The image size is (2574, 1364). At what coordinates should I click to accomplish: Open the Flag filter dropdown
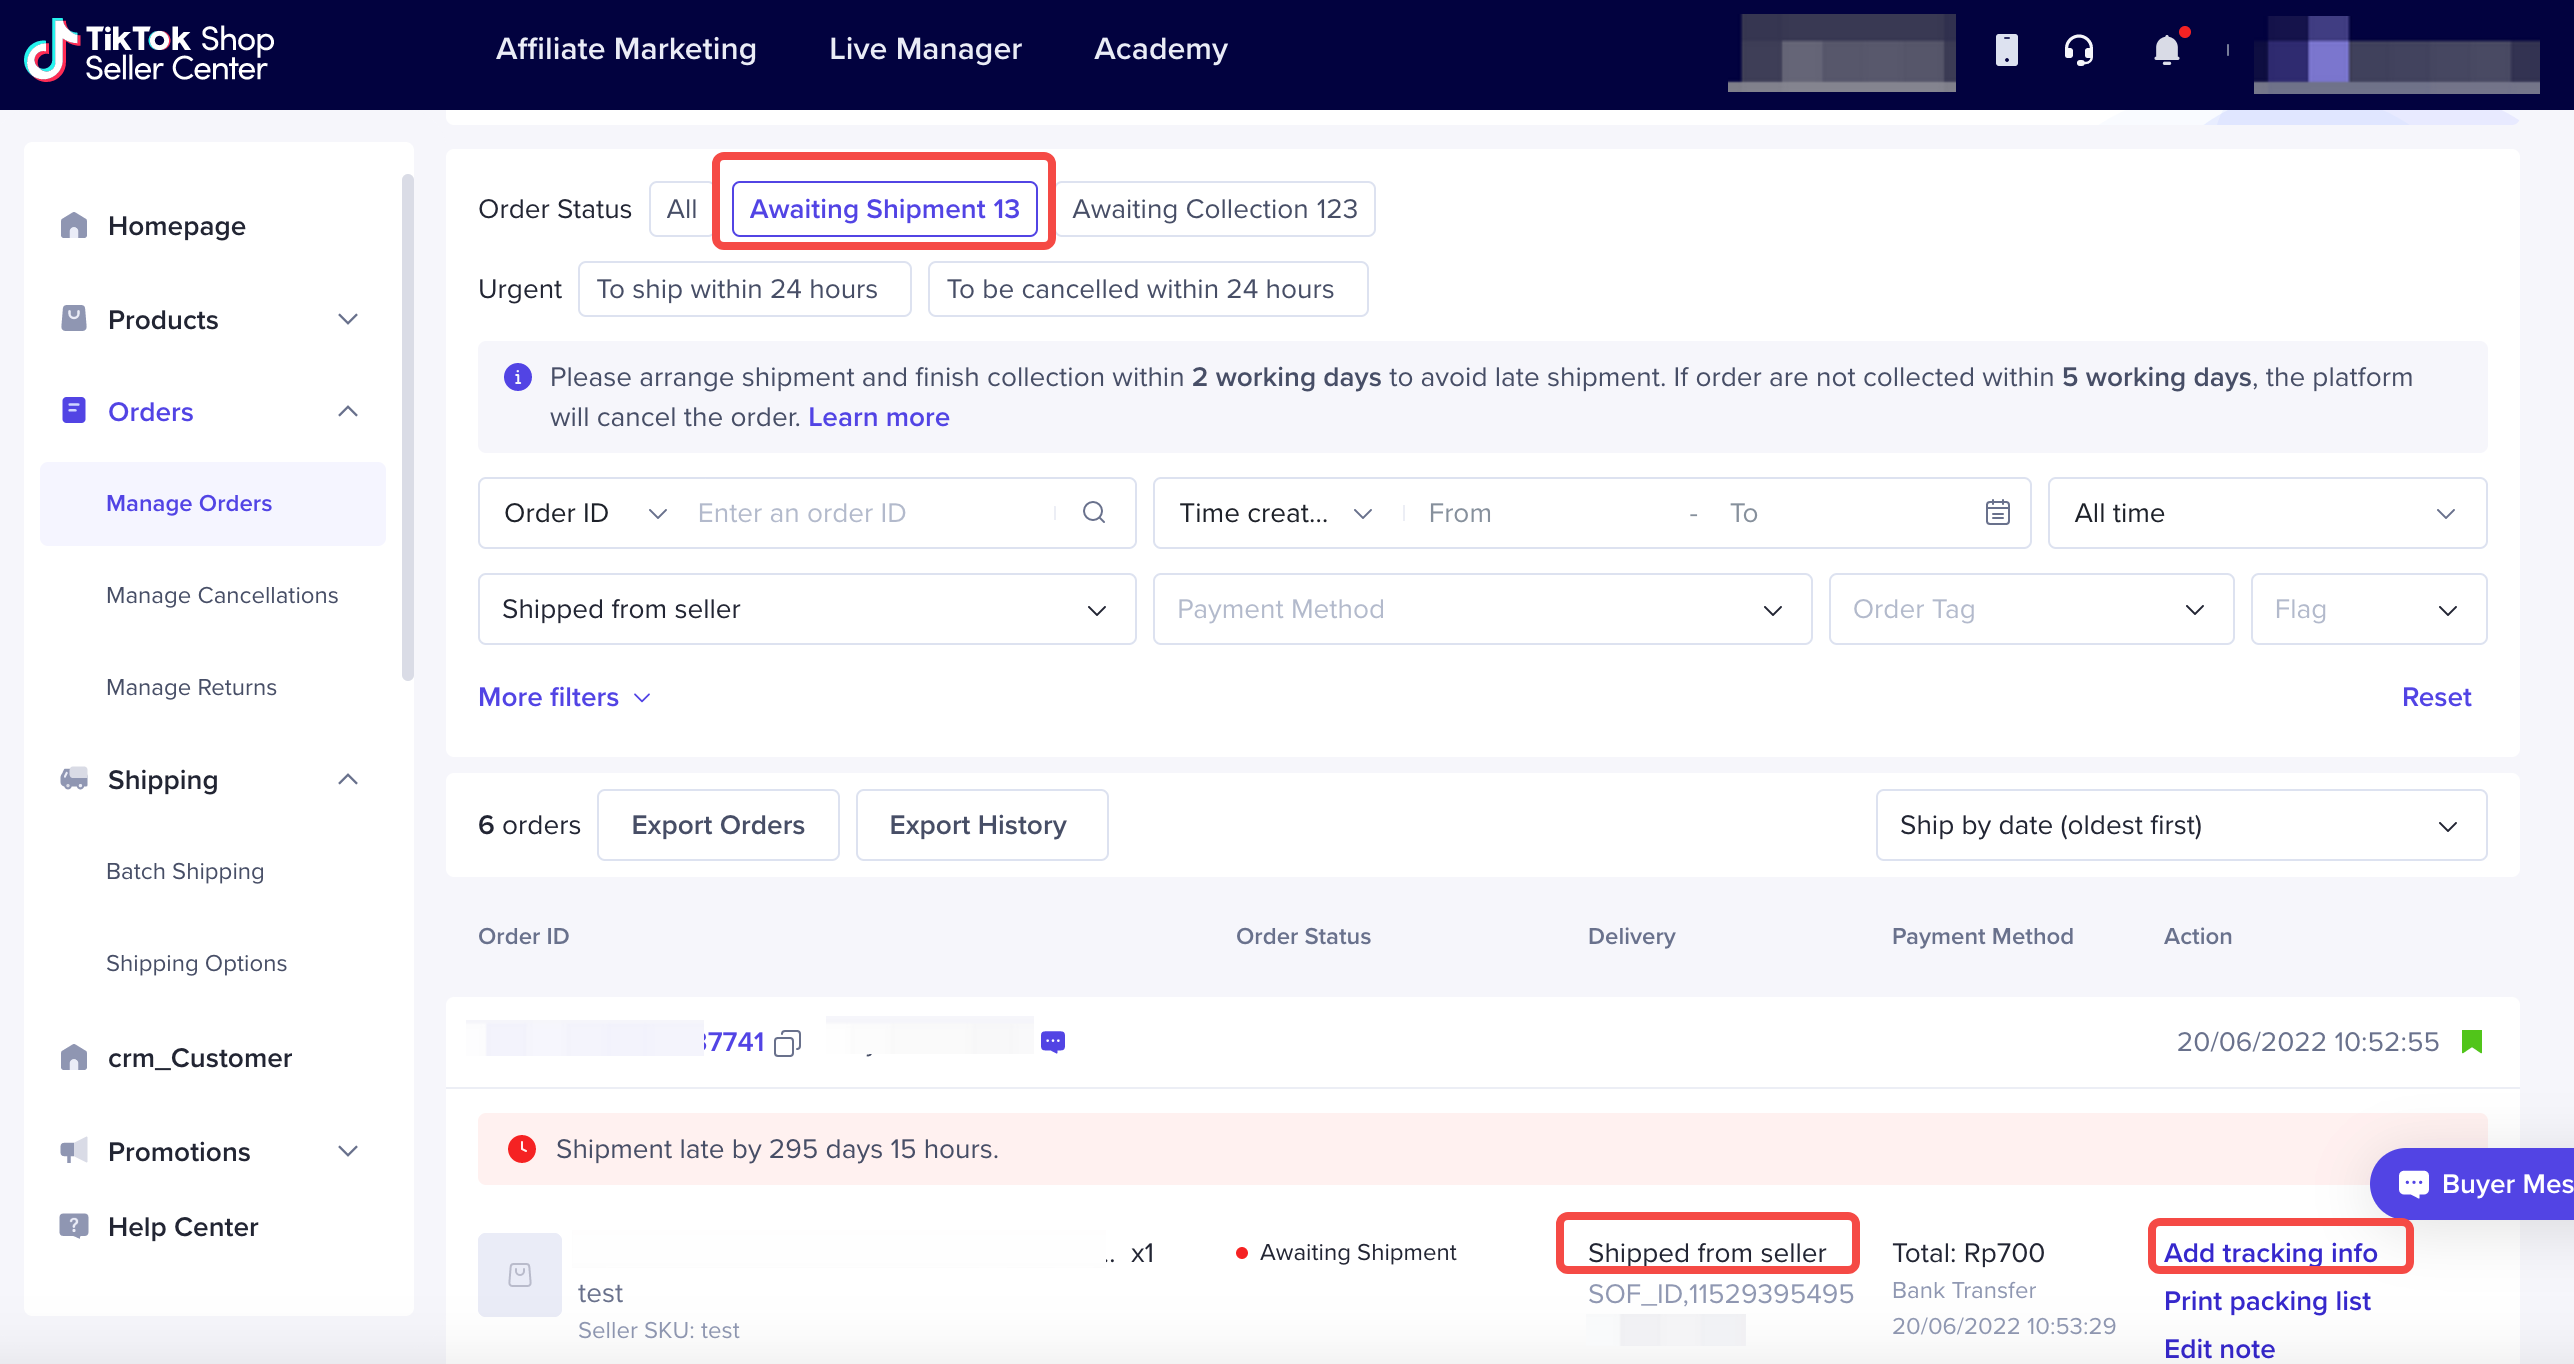[2369, 609]
